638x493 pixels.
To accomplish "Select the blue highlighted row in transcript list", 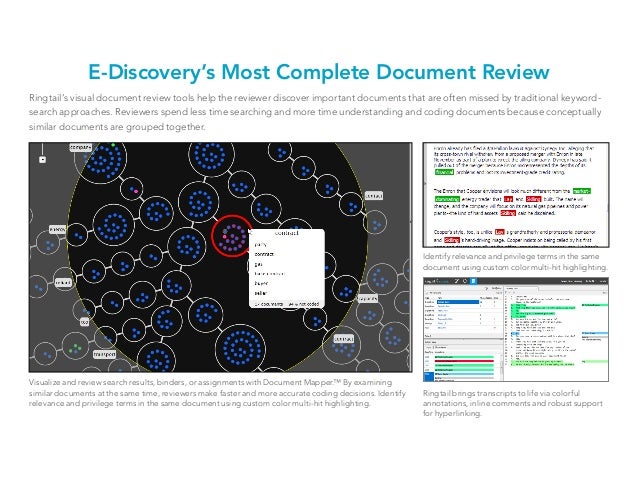I will [x=458, y=302].
